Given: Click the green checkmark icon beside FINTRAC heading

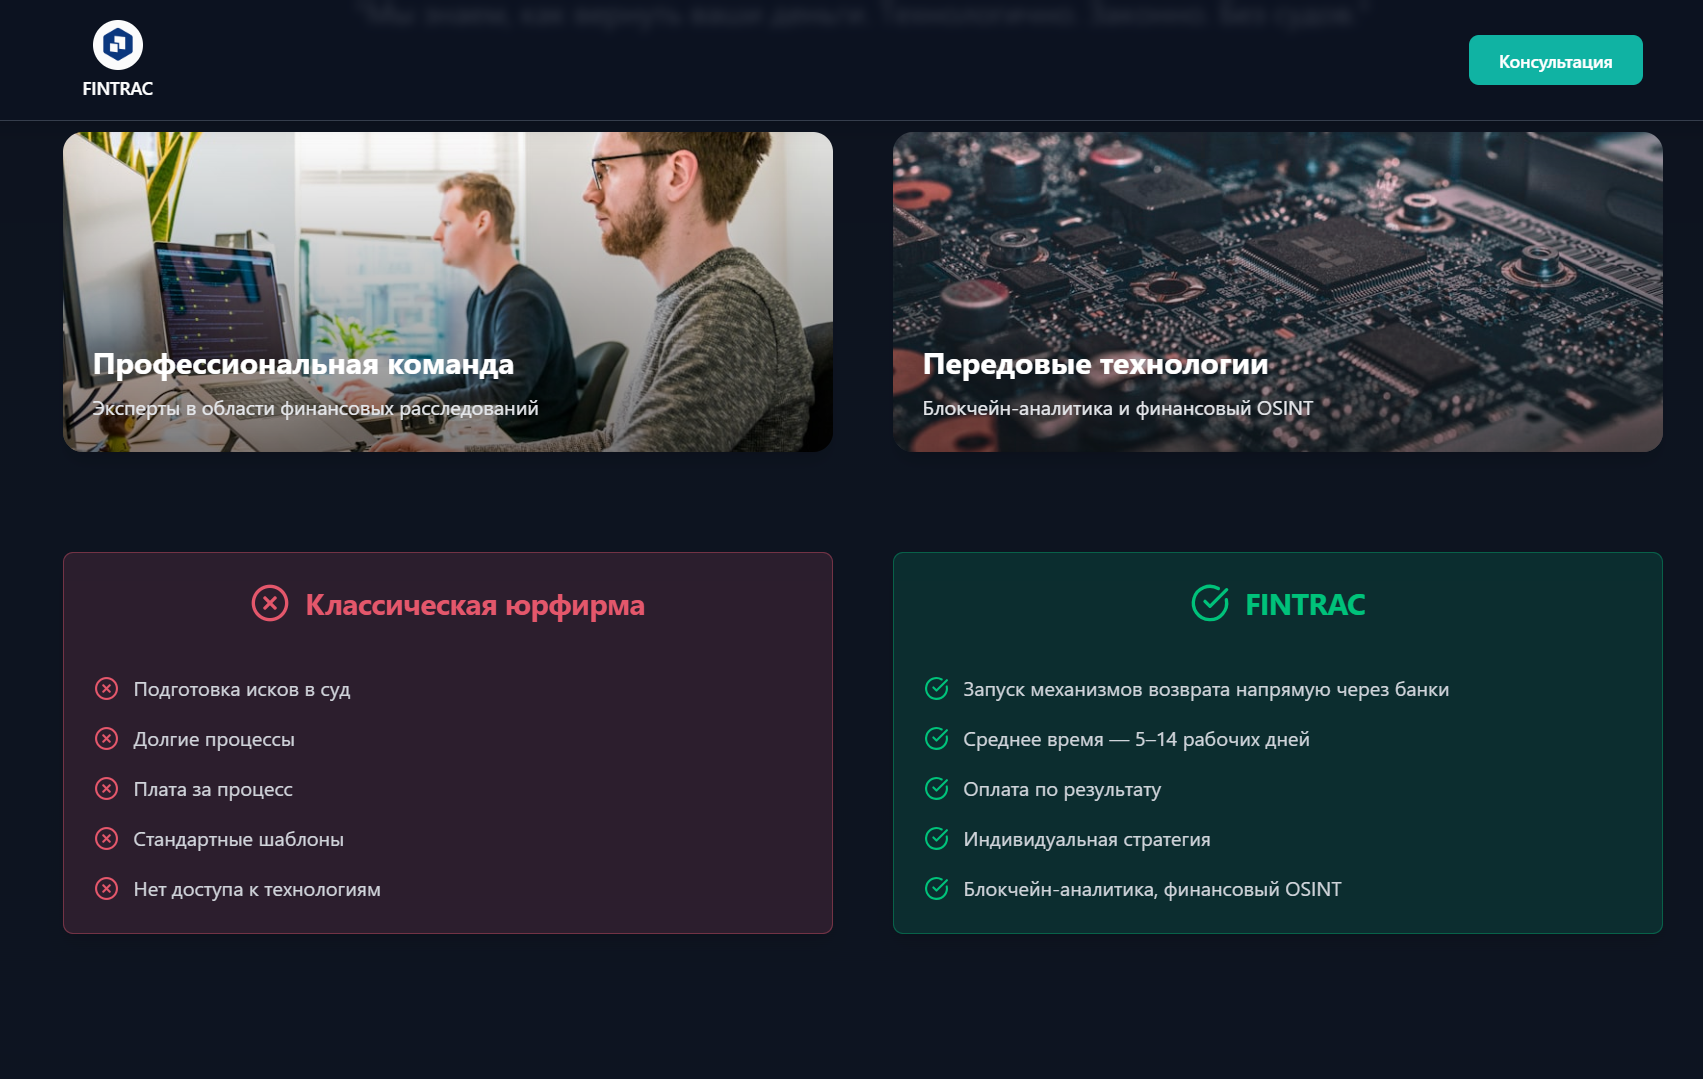Looking at the screenshot, I should coord(1210,602).
